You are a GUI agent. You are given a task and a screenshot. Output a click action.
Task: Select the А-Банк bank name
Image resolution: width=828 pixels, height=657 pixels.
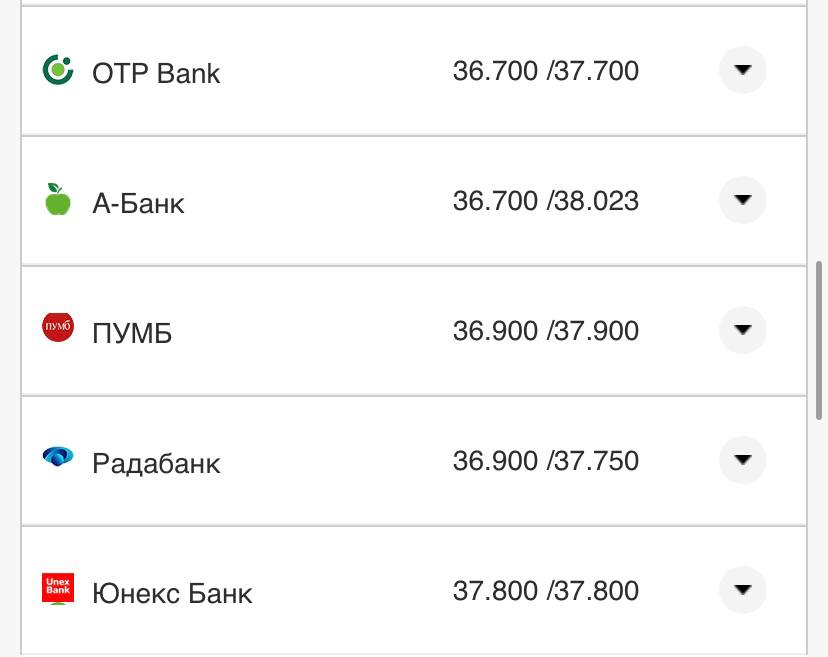[138, 203]
